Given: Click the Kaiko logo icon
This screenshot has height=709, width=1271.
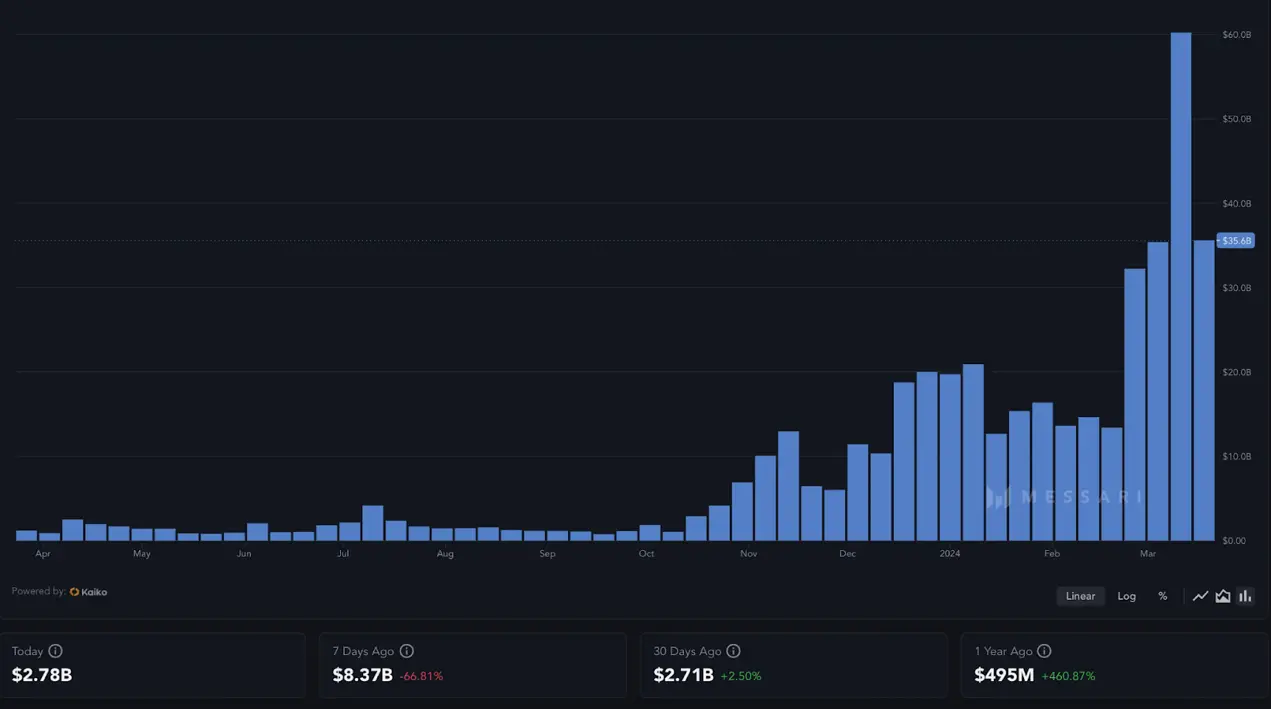Looking at the screenshot, I should click(75, 592).
